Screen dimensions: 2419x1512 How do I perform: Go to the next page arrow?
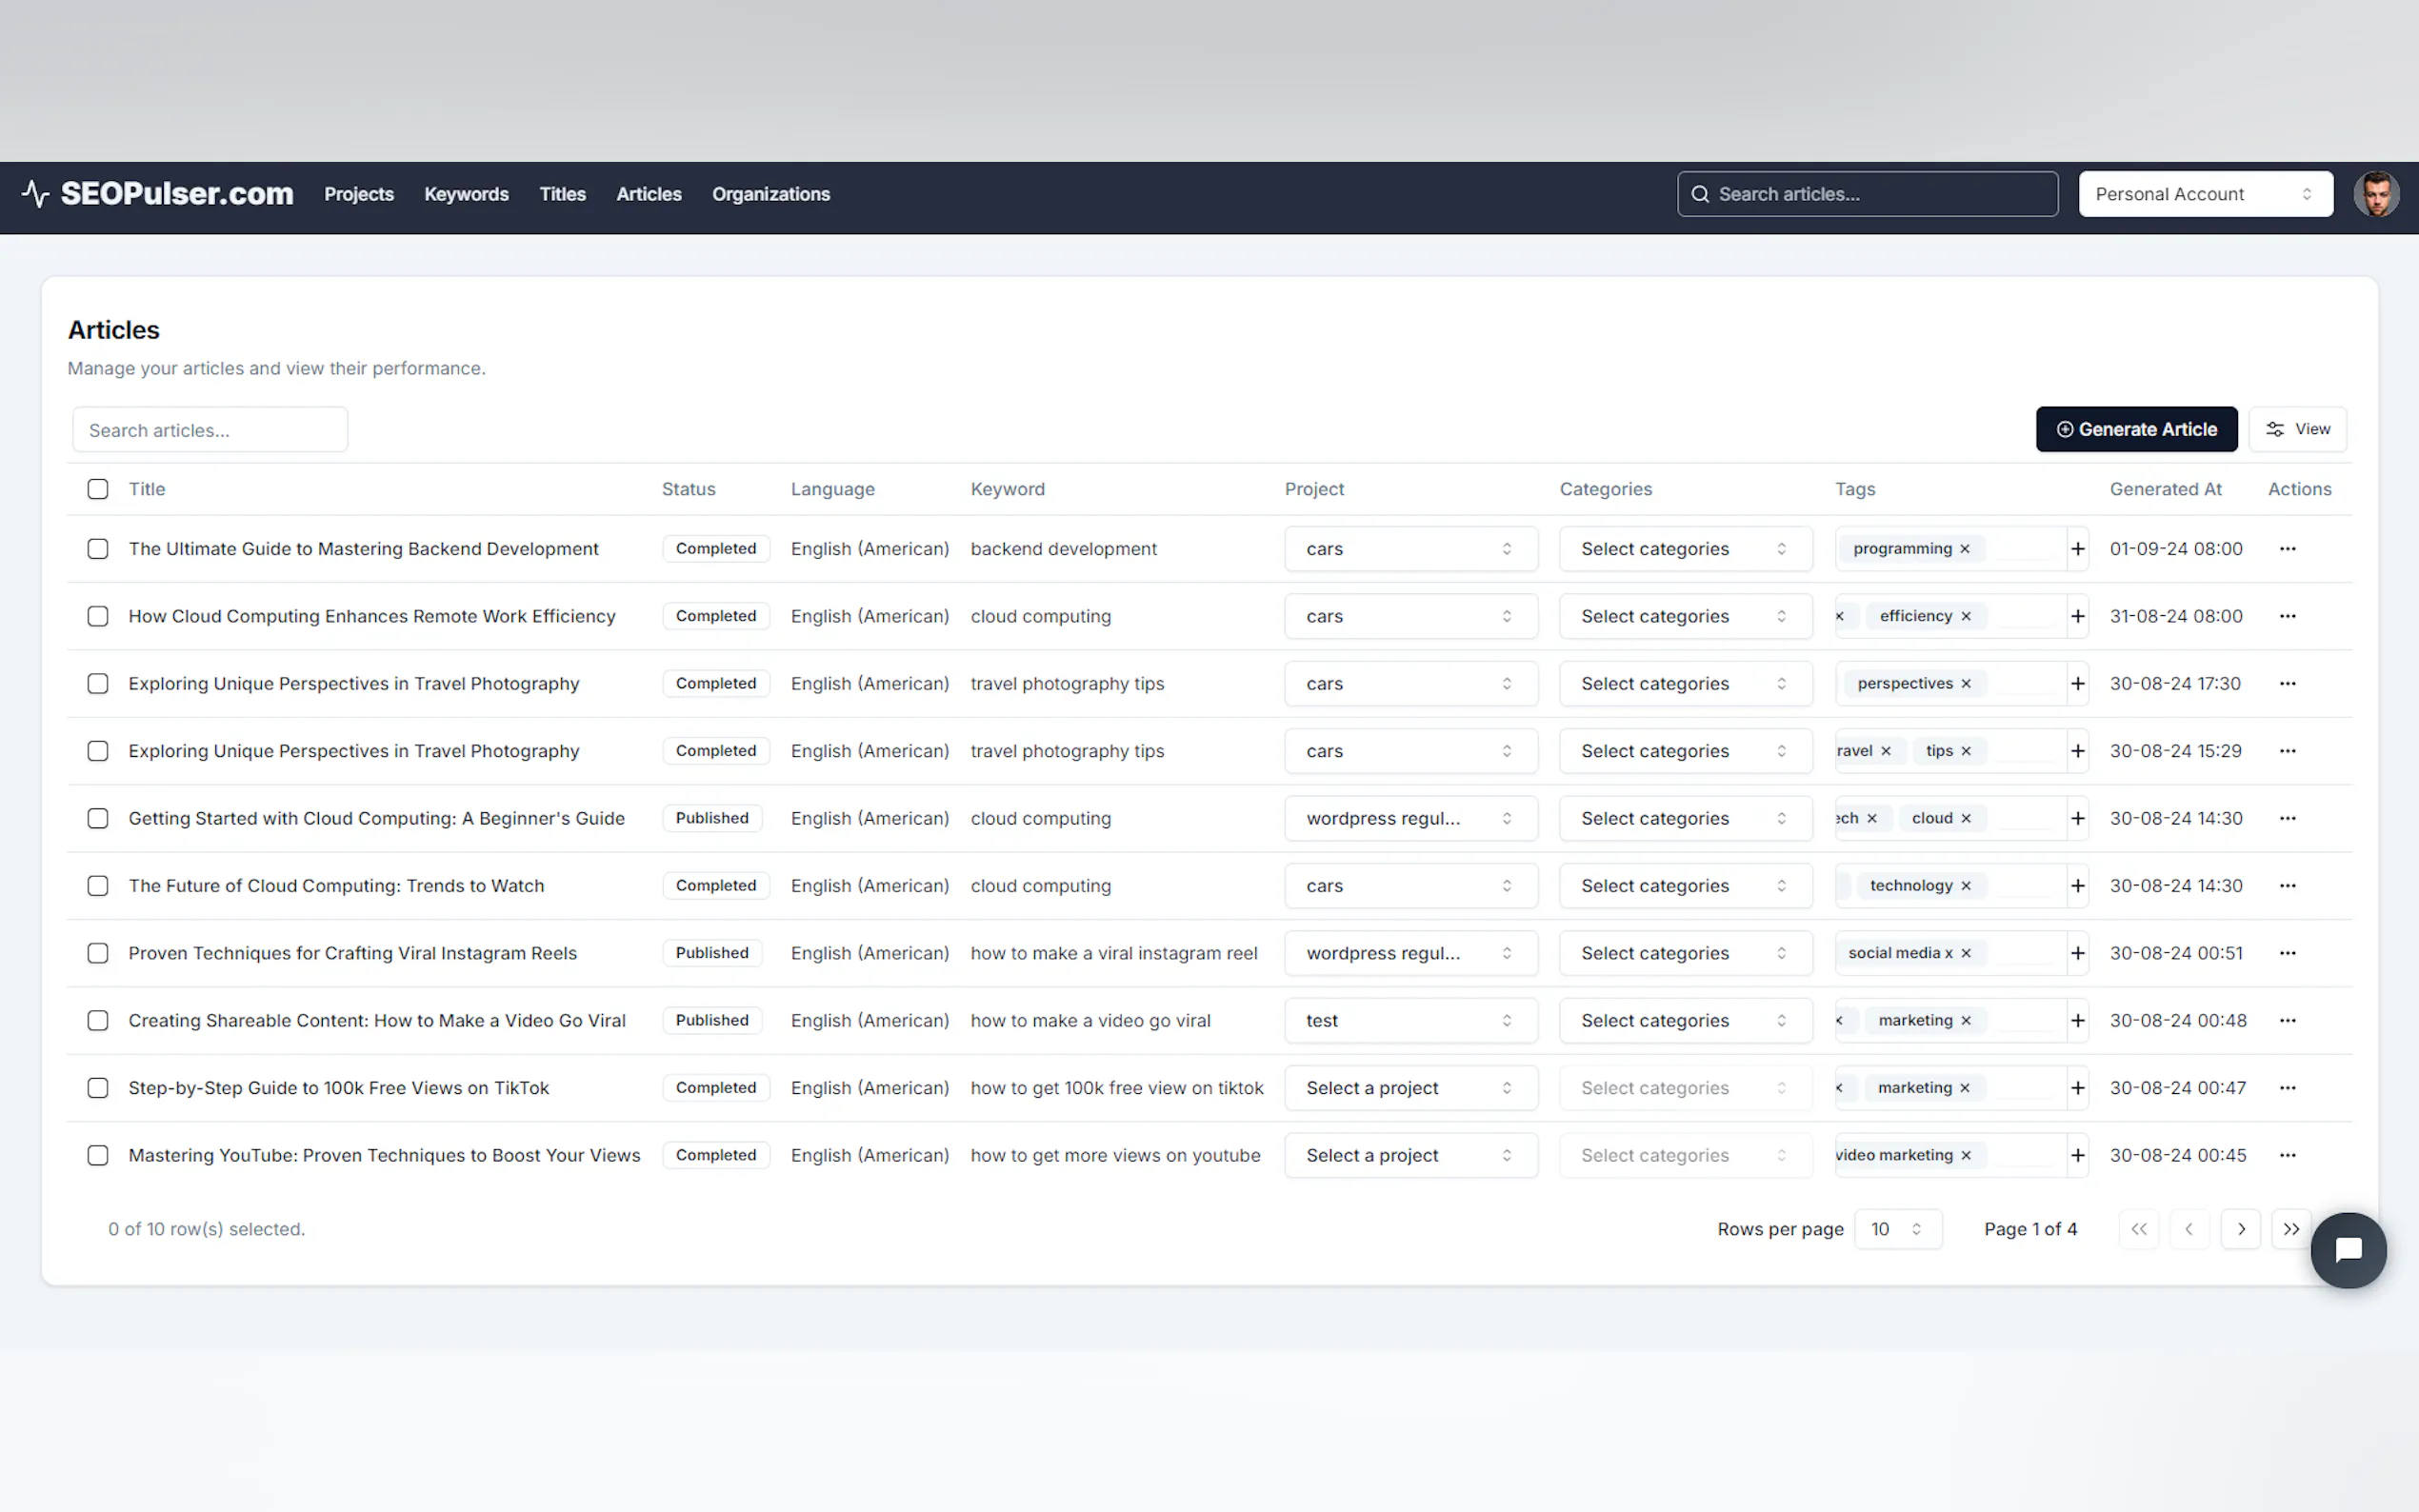2240,1229
